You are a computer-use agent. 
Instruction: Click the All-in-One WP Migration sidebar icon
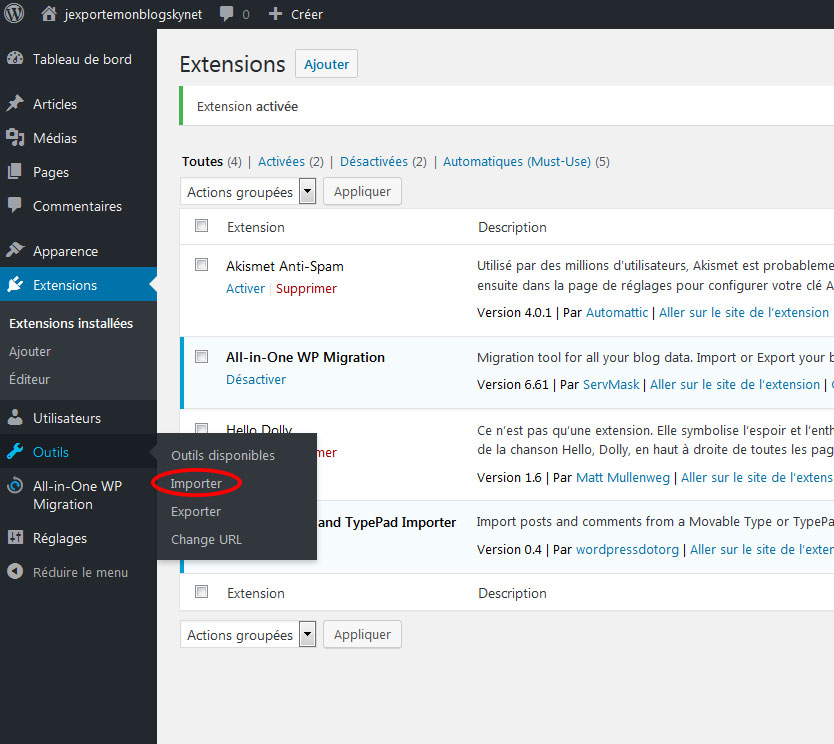[x=15, y=486]
